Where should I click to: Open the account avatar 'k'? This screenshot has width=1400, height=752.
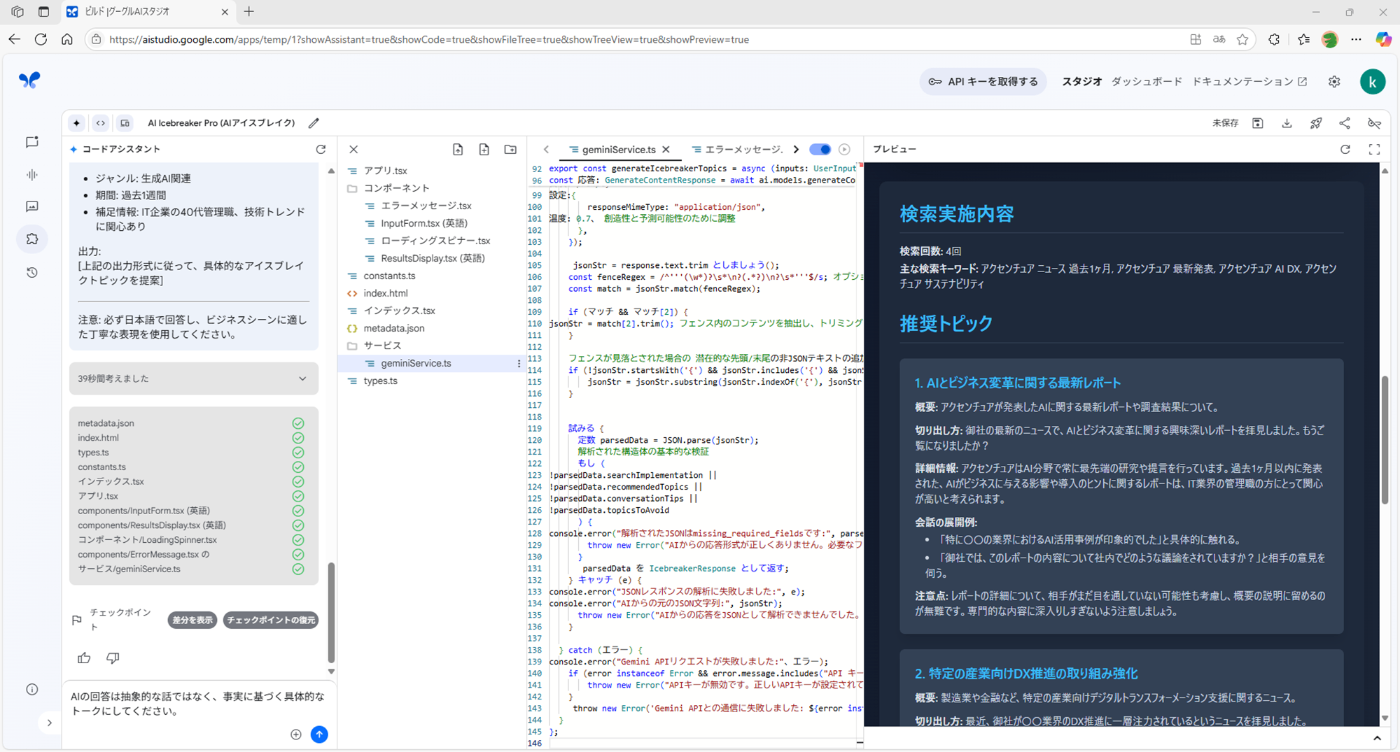(1373, 82)
